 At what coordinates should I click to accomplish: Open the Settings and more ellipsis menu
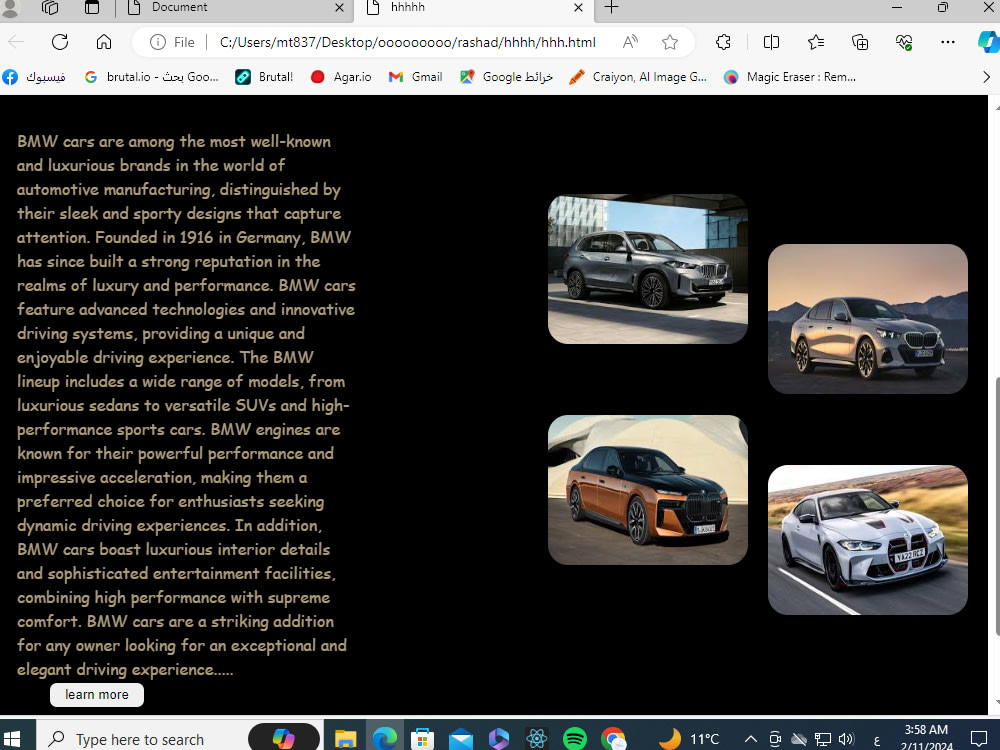tap(948, 42)
